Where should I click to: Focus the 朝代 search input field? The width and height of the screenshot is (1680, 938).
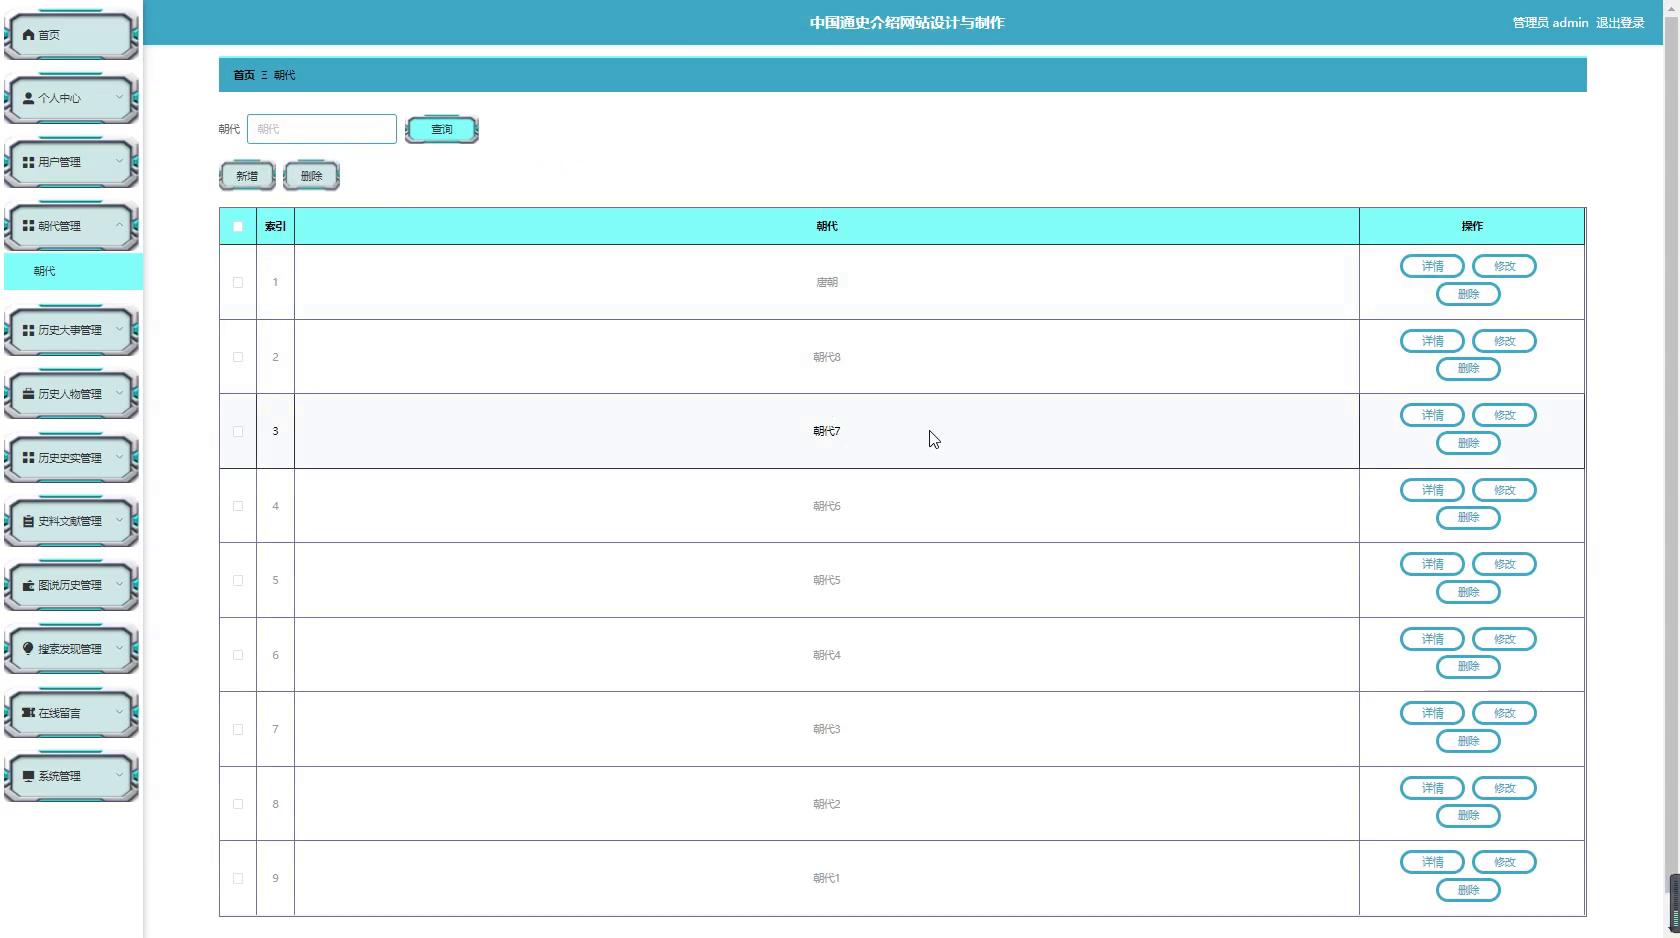tap(322, 129)
